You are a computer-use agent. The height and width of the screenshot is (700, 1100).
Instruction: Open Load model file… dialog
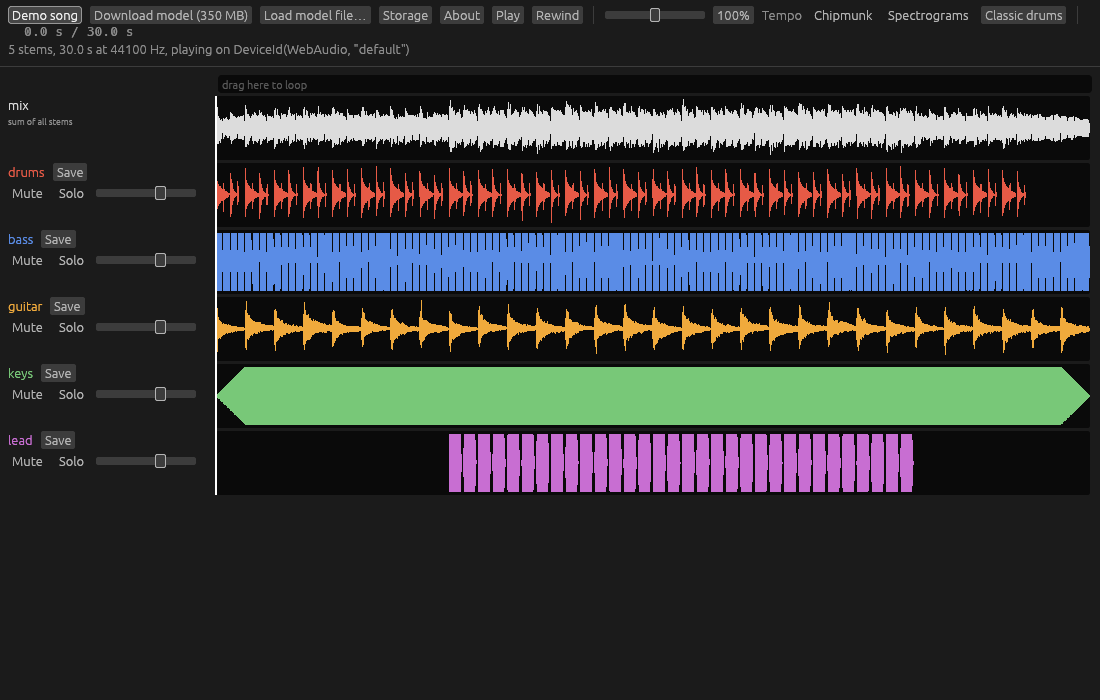coord(315,15)
